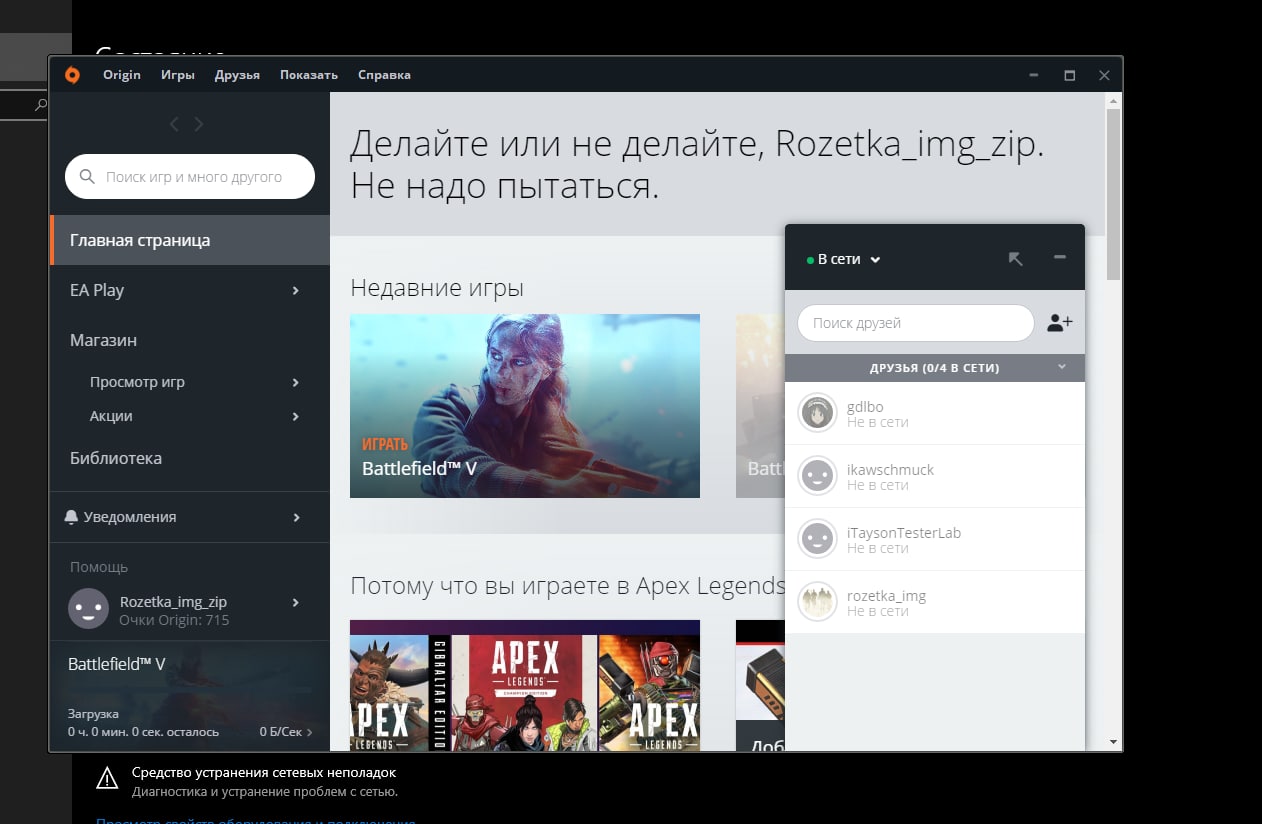Open Просмотр игр submenu item
Image resolution: width=1262 pixels, height=824 pixels.
point(137,382)
